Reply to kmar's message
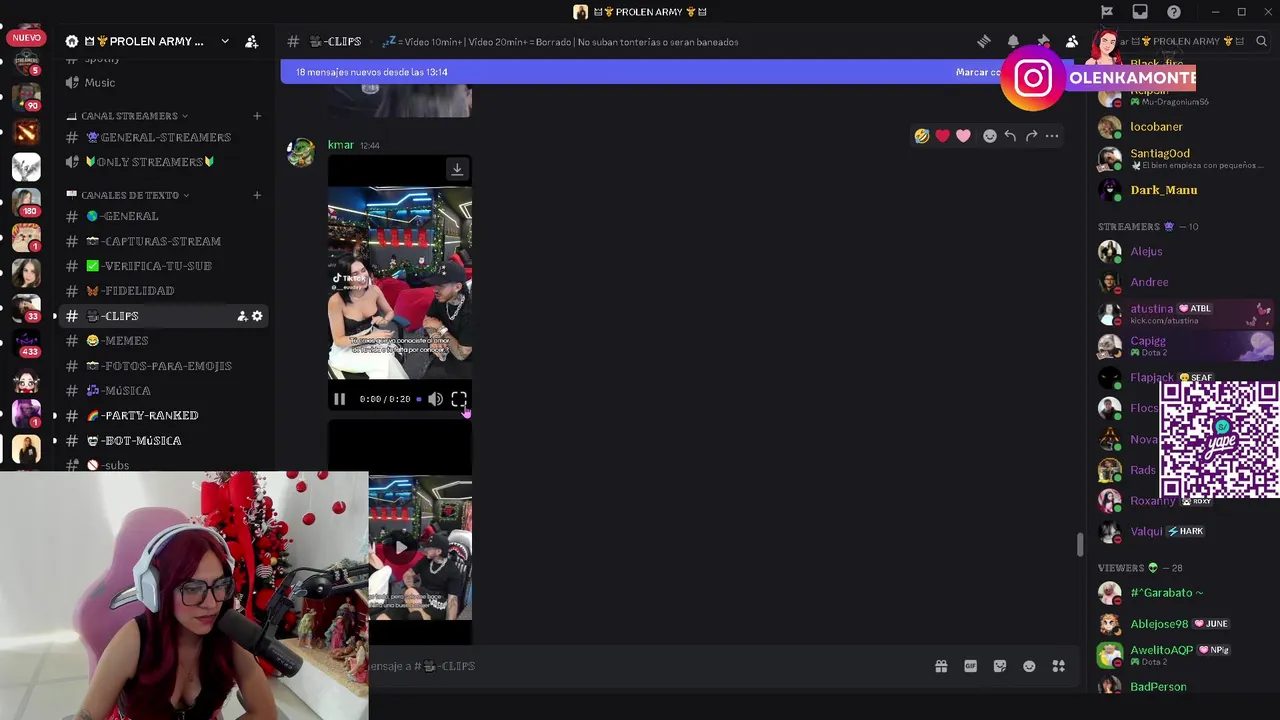This screenshot has height=720, width=1280. (1011, 136)
